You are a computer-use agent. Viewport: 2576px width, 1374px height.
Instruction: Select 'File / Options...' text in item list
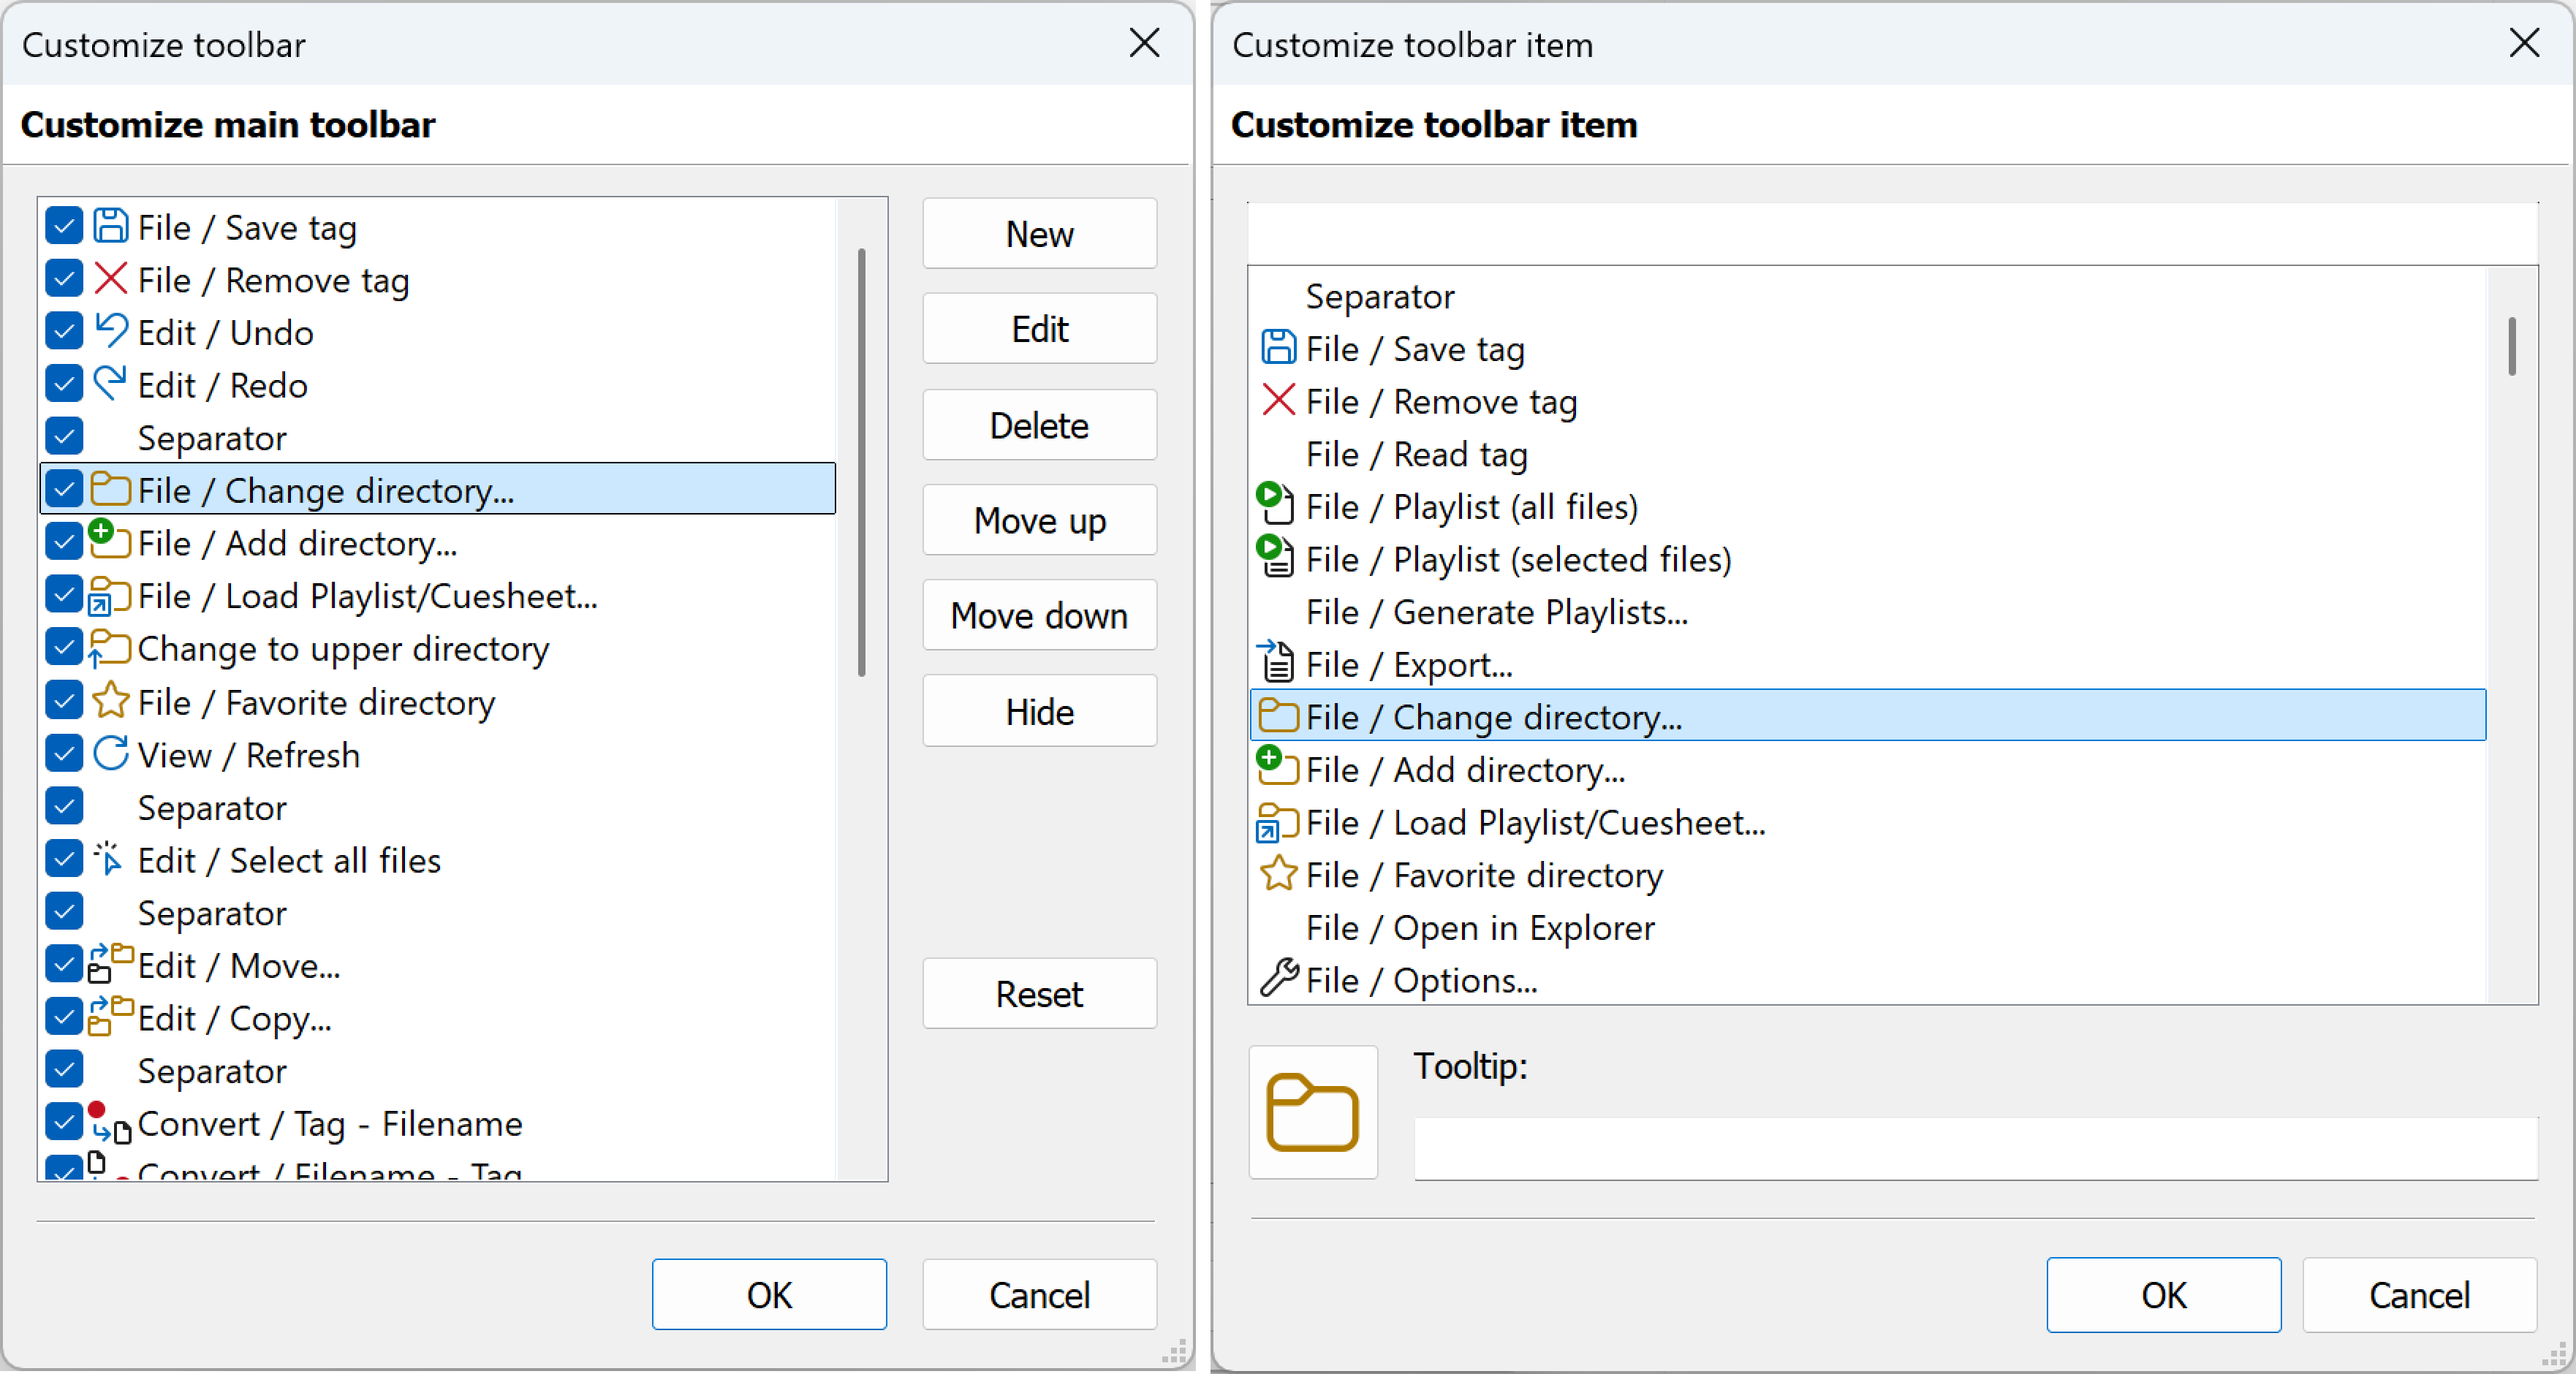(1421, 981)
